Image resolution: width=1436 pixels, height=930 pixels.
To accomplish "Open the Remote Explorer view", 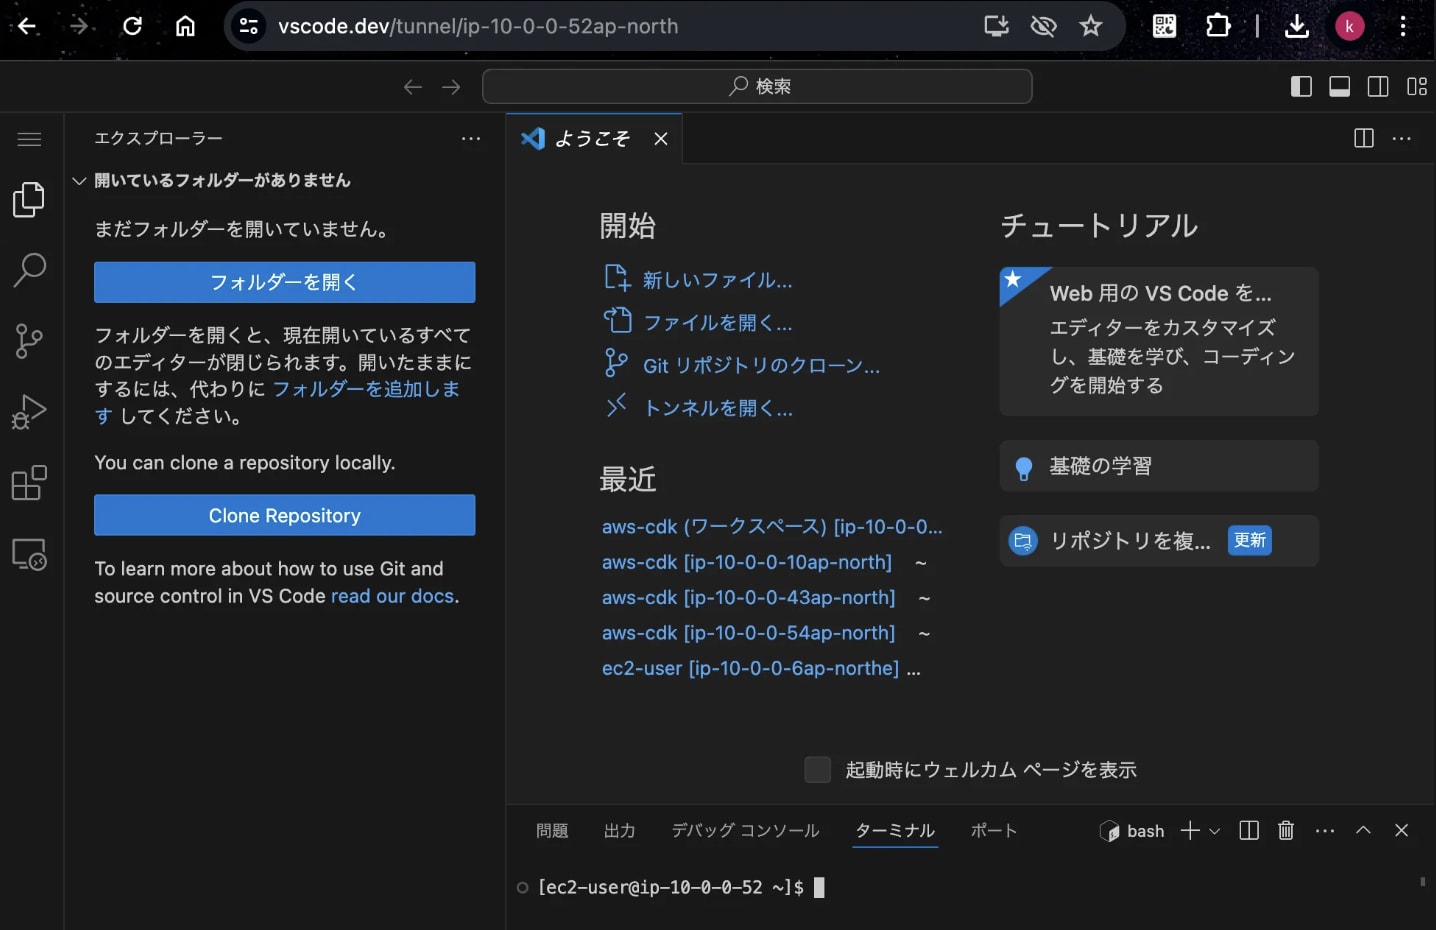I will (x=29, y=554).
